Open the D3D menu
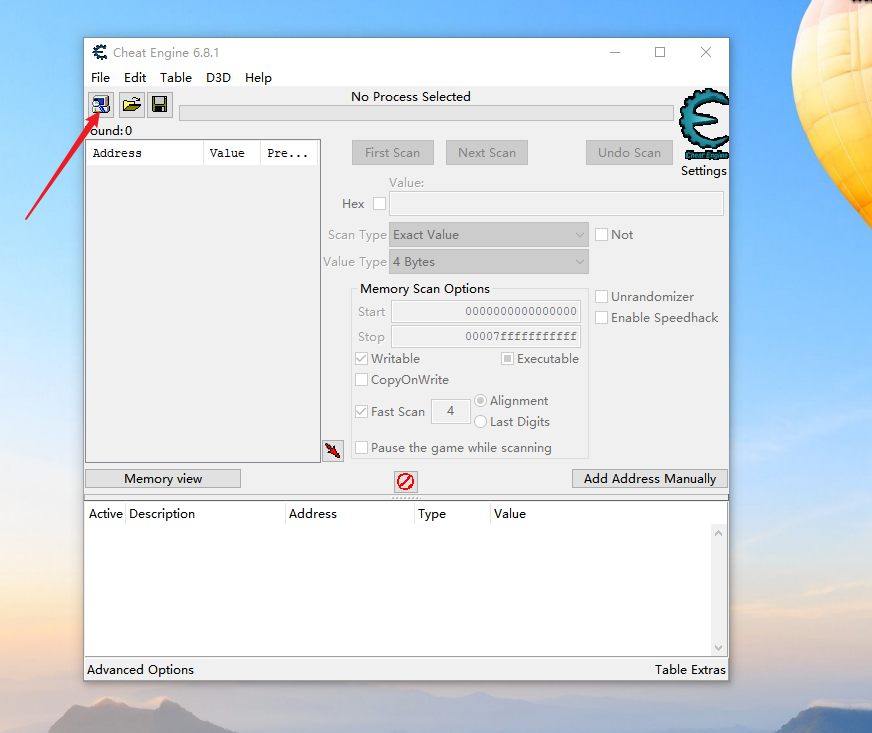Viewport: 872px width, 733px height. click(218, 77)
